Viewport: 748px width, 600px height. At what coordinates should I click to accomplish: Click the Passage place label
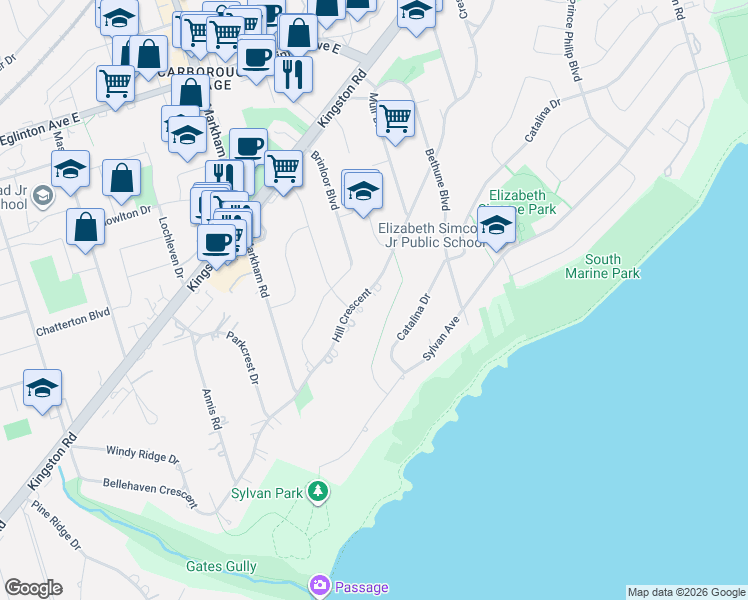[362, 587]
